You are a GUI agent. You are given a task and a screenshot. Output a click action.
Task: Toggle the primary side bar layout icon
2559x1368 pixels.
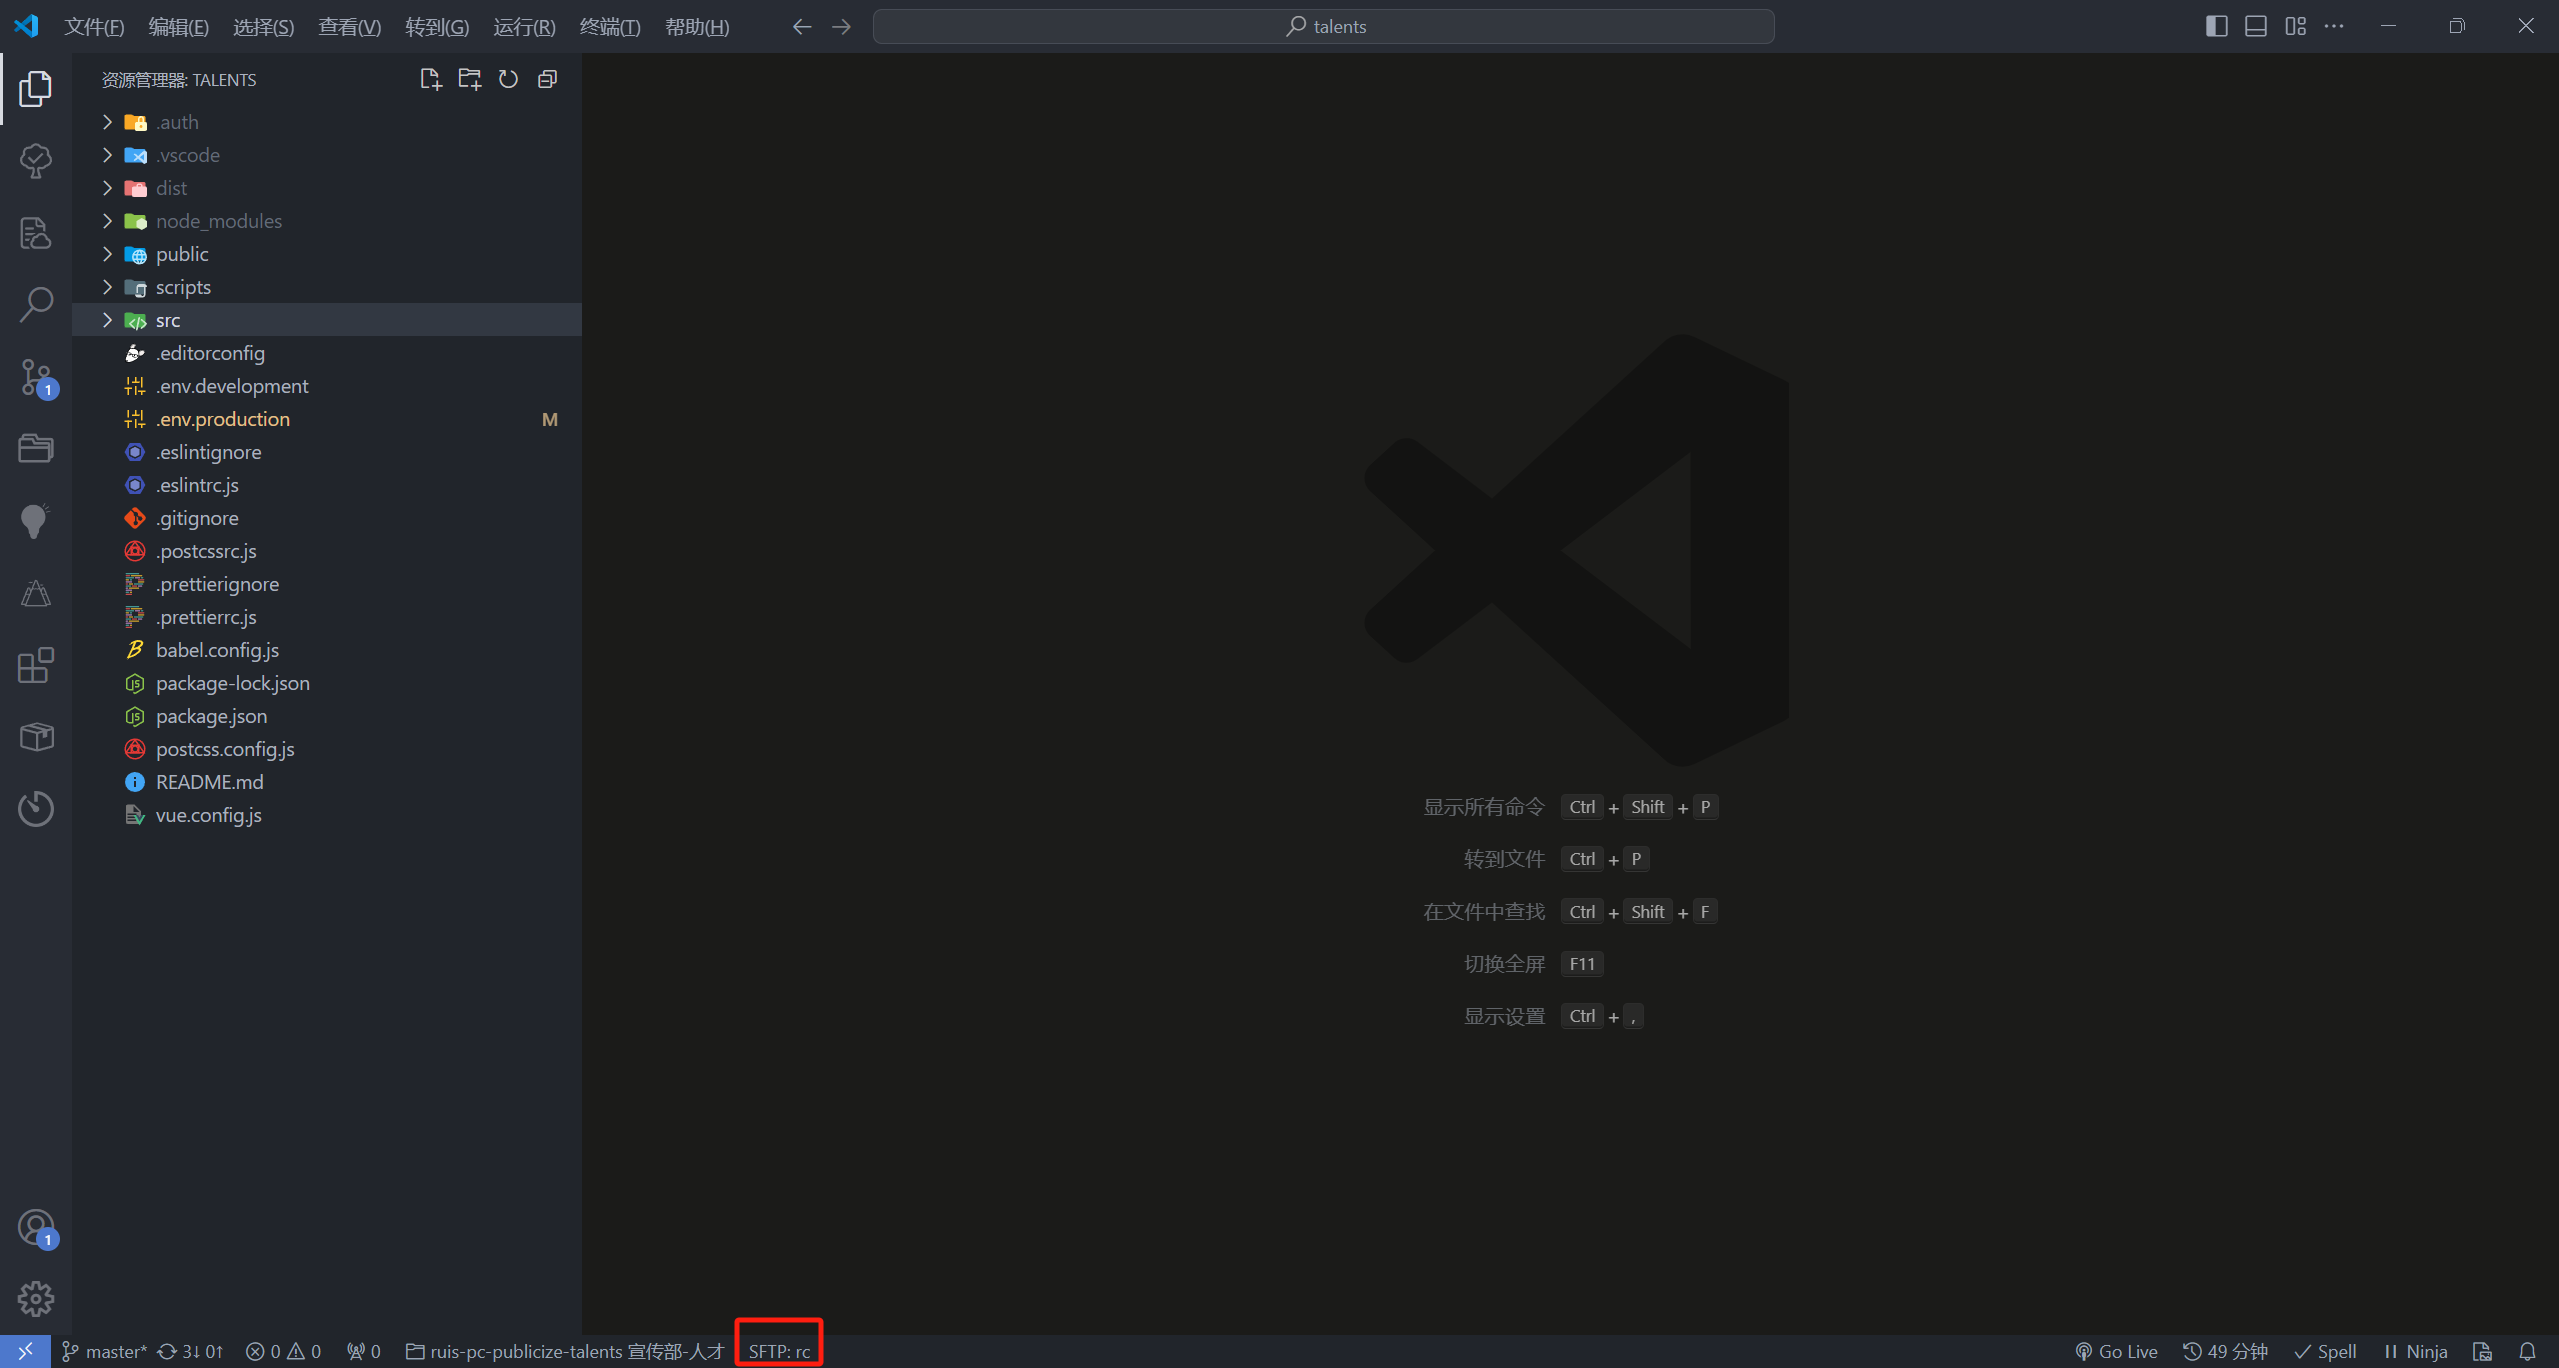click(x=2216, y=26)
